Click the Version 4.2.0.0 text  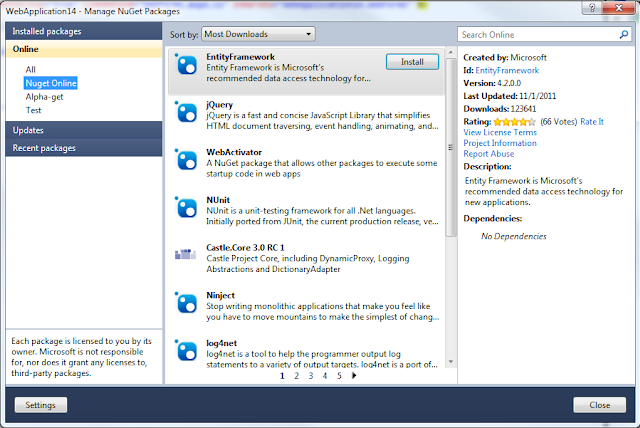492,83
